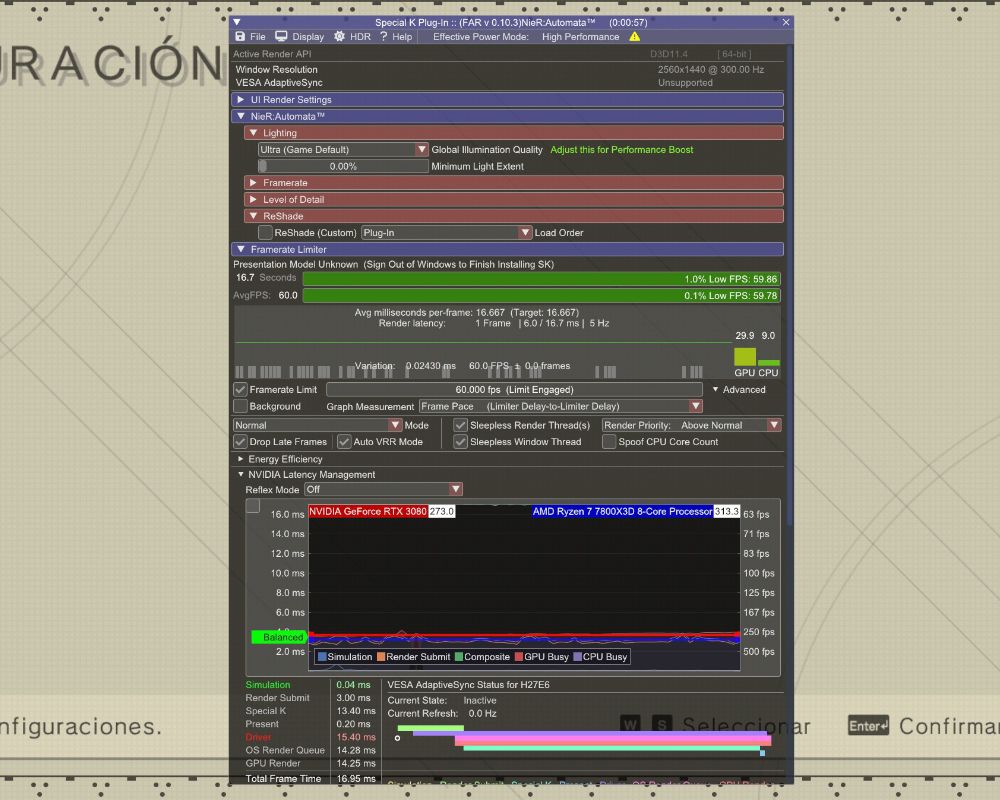Click the green Balanced label

pyautogui.click(x=279, y=637)
